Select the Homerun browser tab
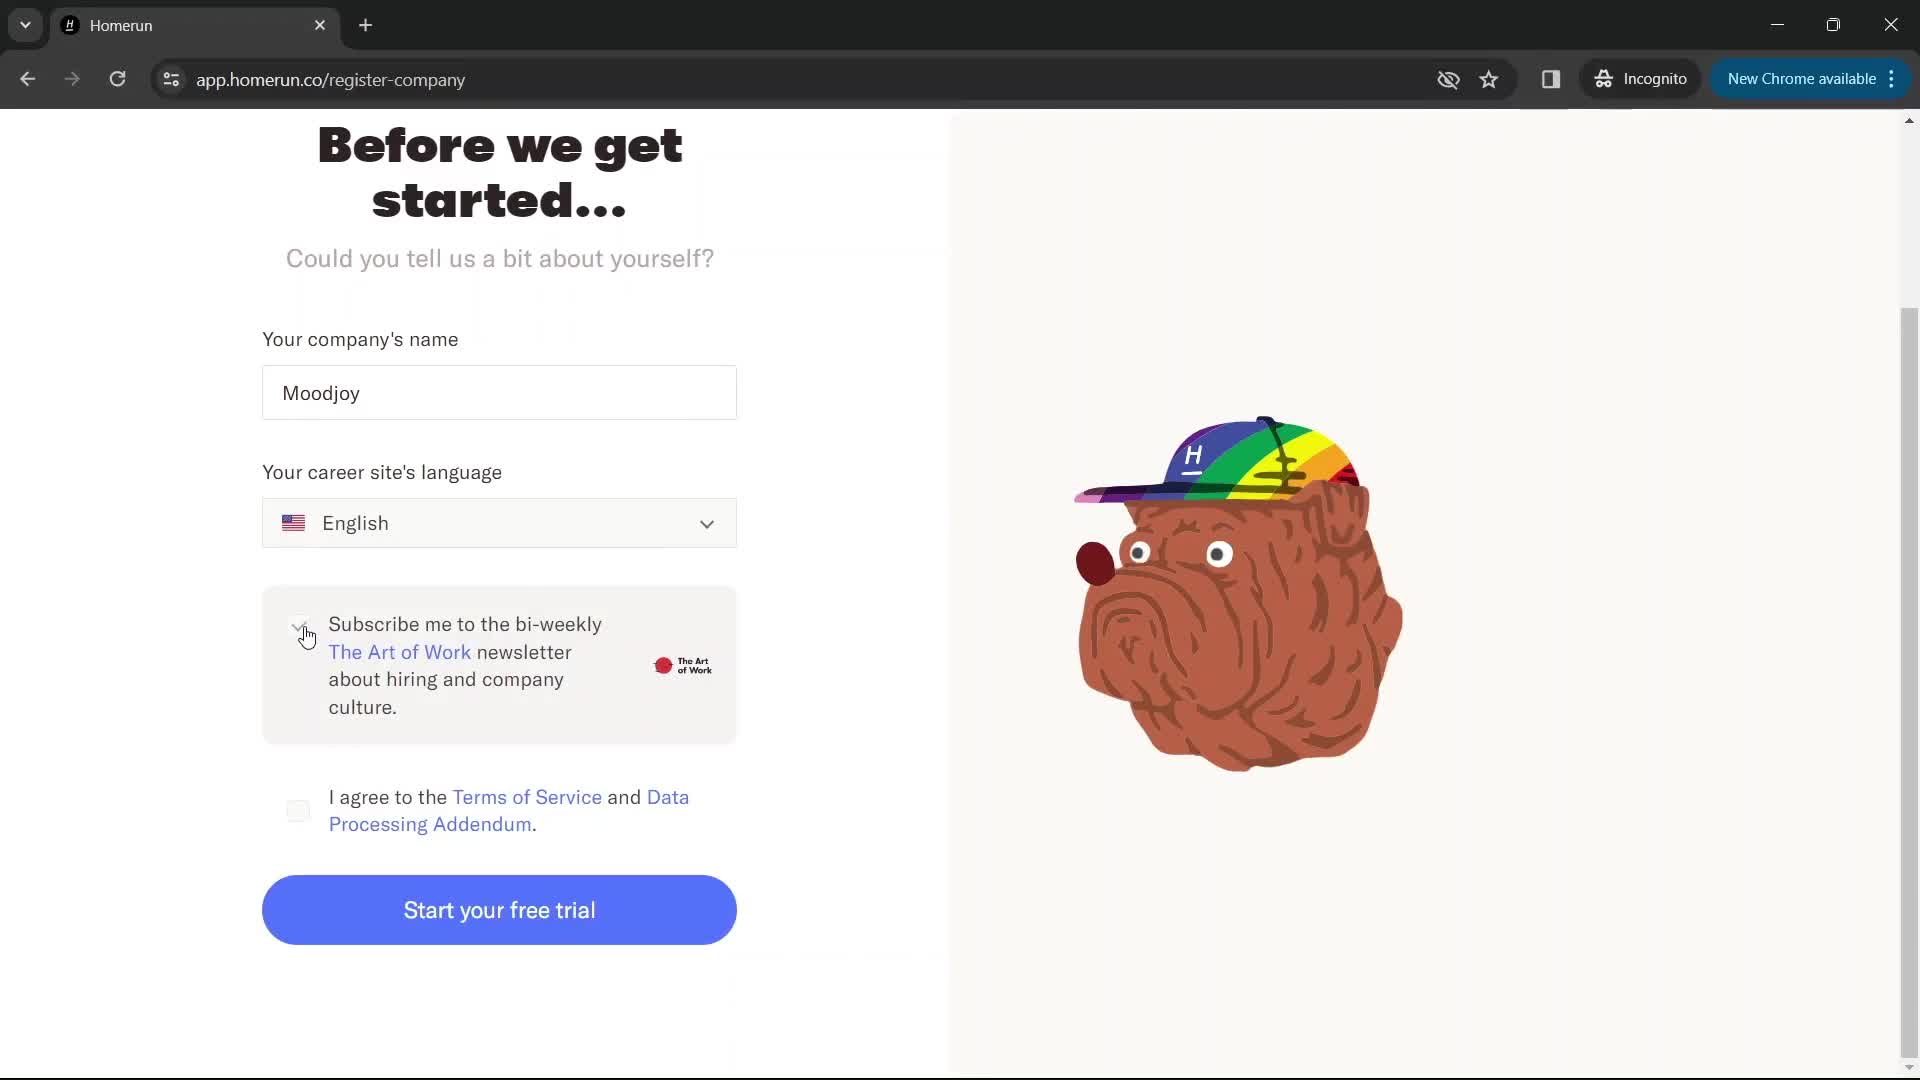Image resolution: width=1920 pixels, height=1080 pixels. point(195,25)
